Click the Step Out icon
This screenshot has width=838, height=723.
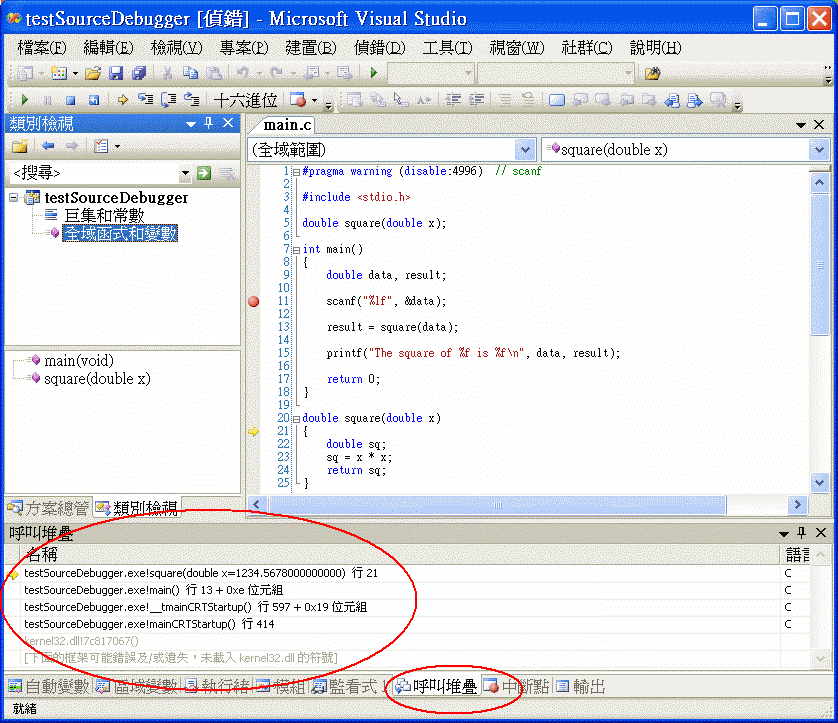pyautogui.click(x=191, y=99)
